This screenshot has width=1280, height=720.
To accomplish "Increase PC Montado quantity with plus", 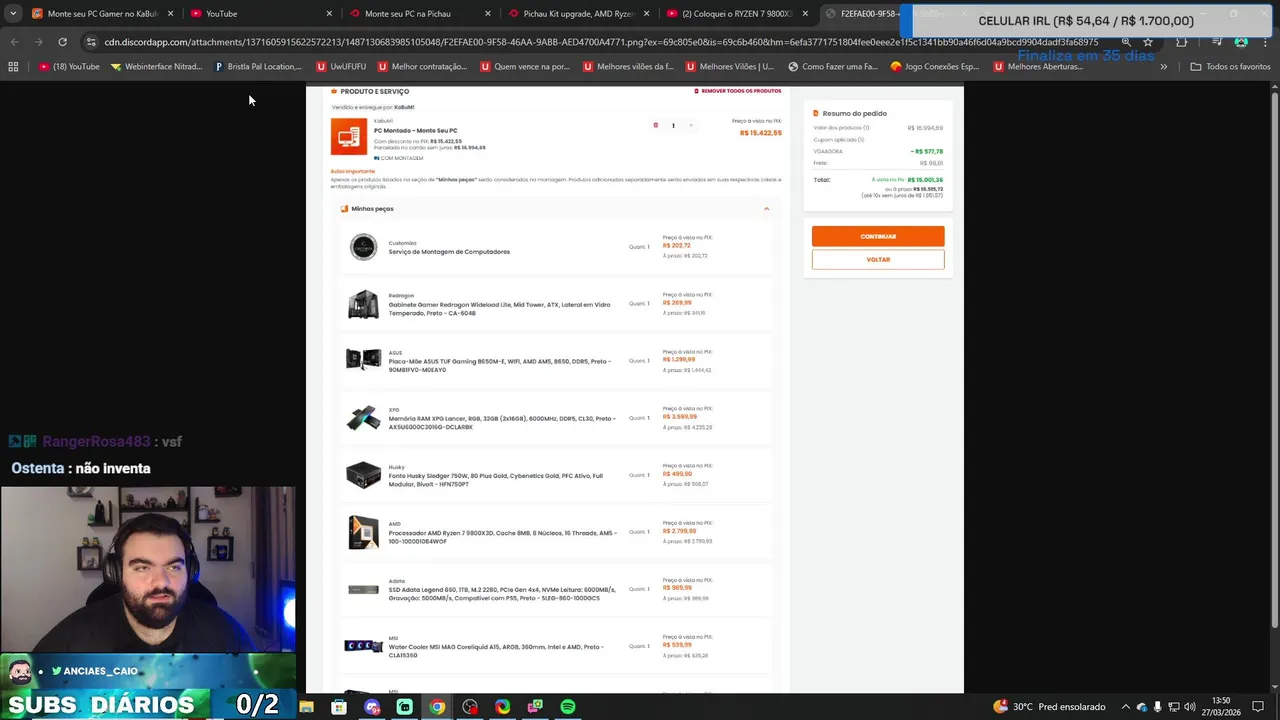I will tap(690, 126).
